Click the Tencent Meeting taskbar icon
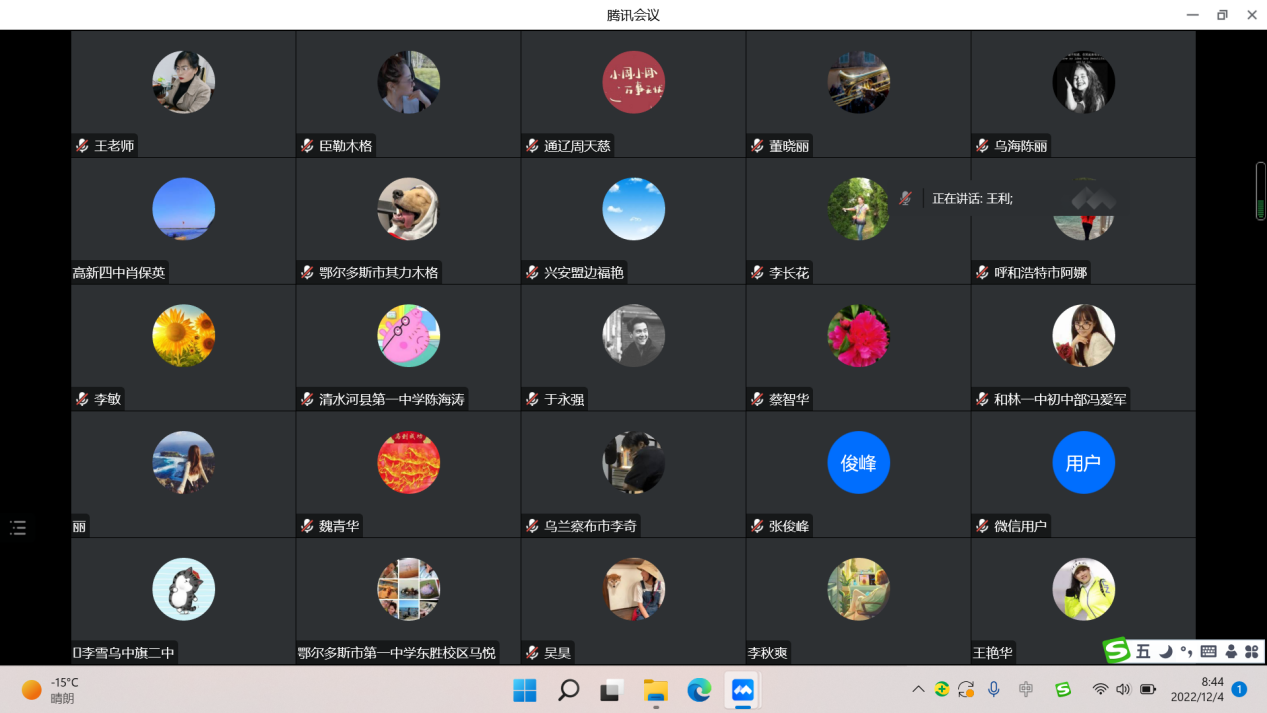This screenshot has width=1267, height=713. tap(742, 690)
